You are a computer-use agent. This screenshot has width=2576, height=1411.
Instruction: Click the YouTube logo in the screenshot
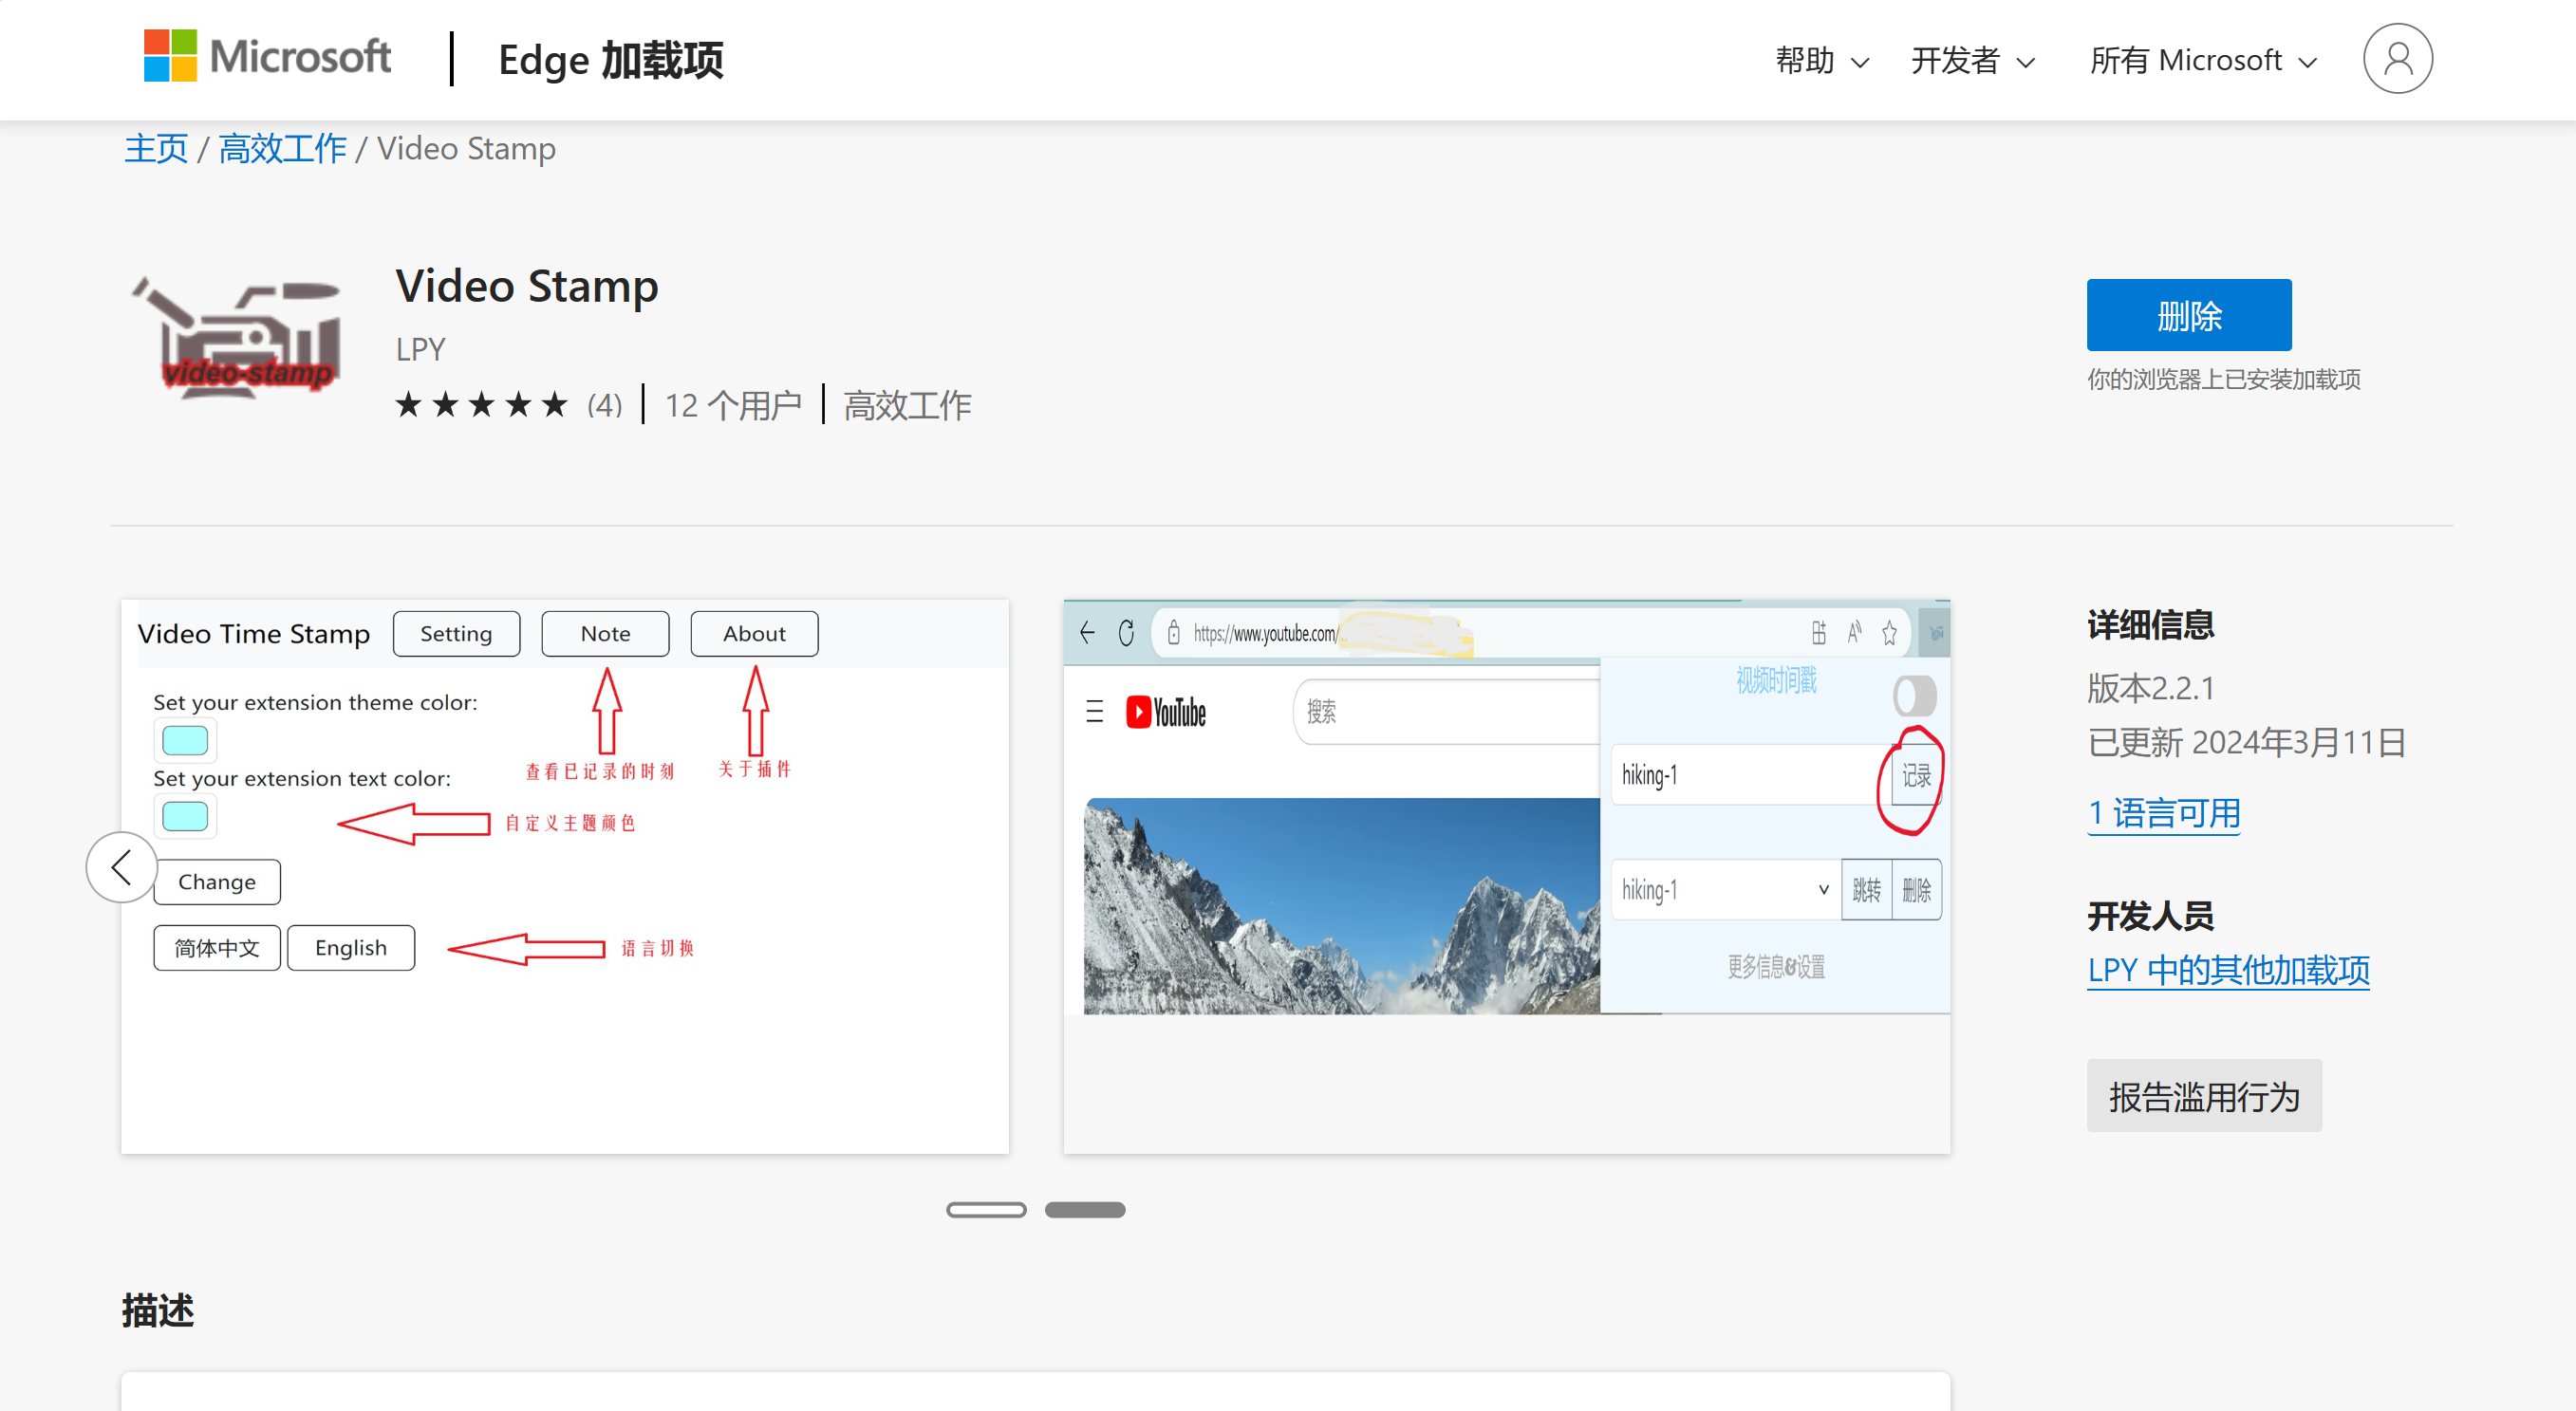click(x=1166, y=712)
